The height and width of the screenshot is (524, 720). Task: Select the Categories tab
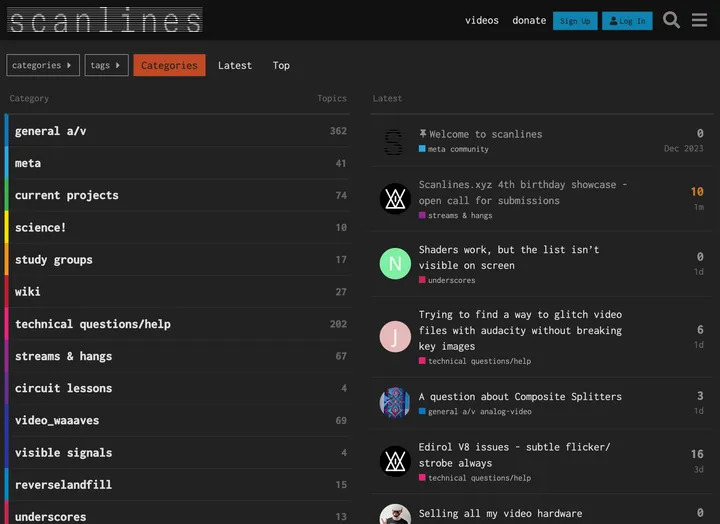169,65
